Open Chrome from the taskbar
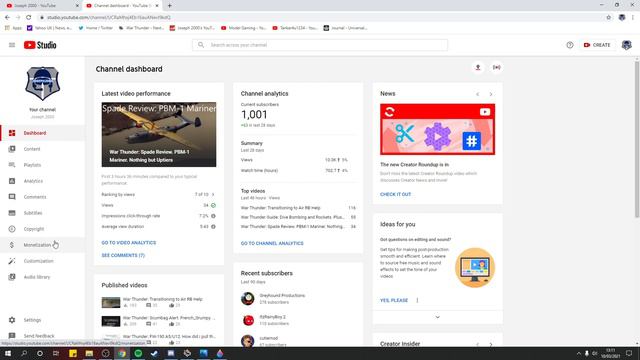The width and height of the screenshot is (640, 360). click(122, 353)
